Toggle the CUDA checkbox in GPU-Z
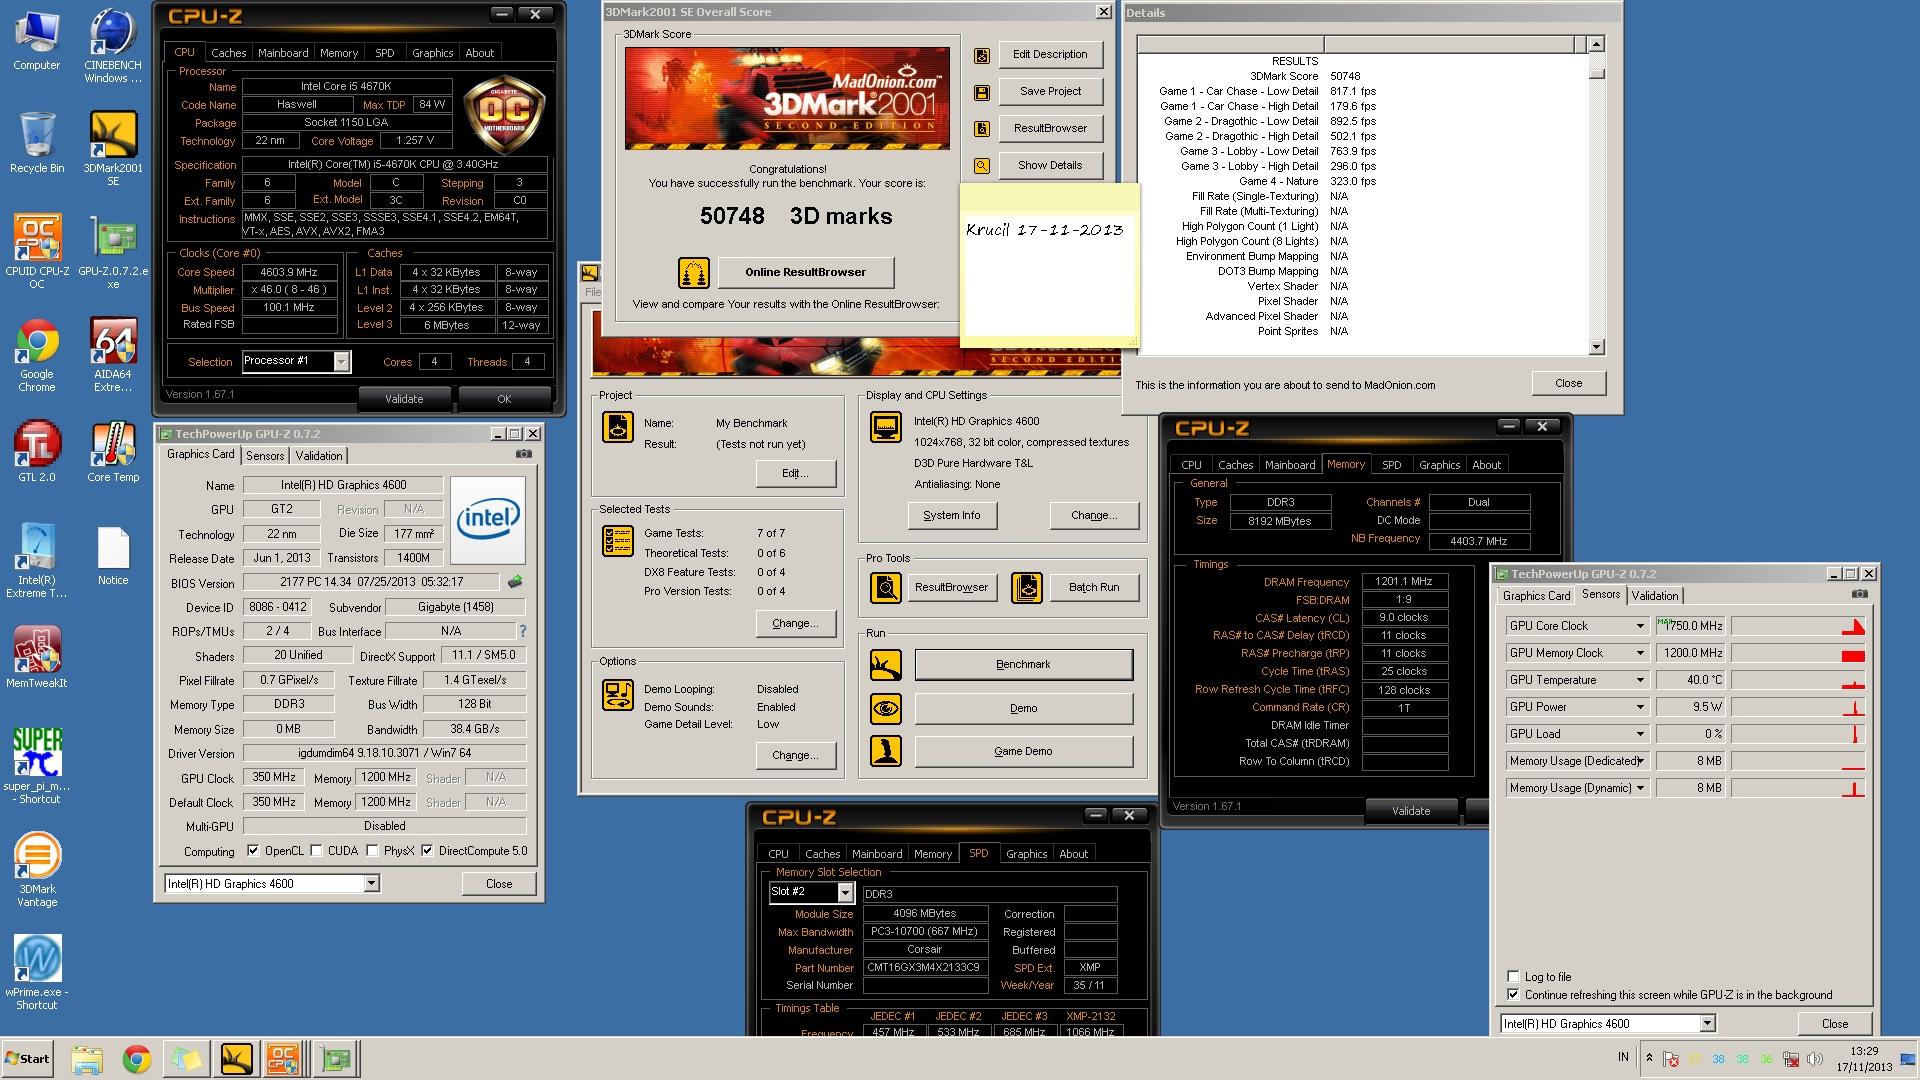 [x=316, y=851]
